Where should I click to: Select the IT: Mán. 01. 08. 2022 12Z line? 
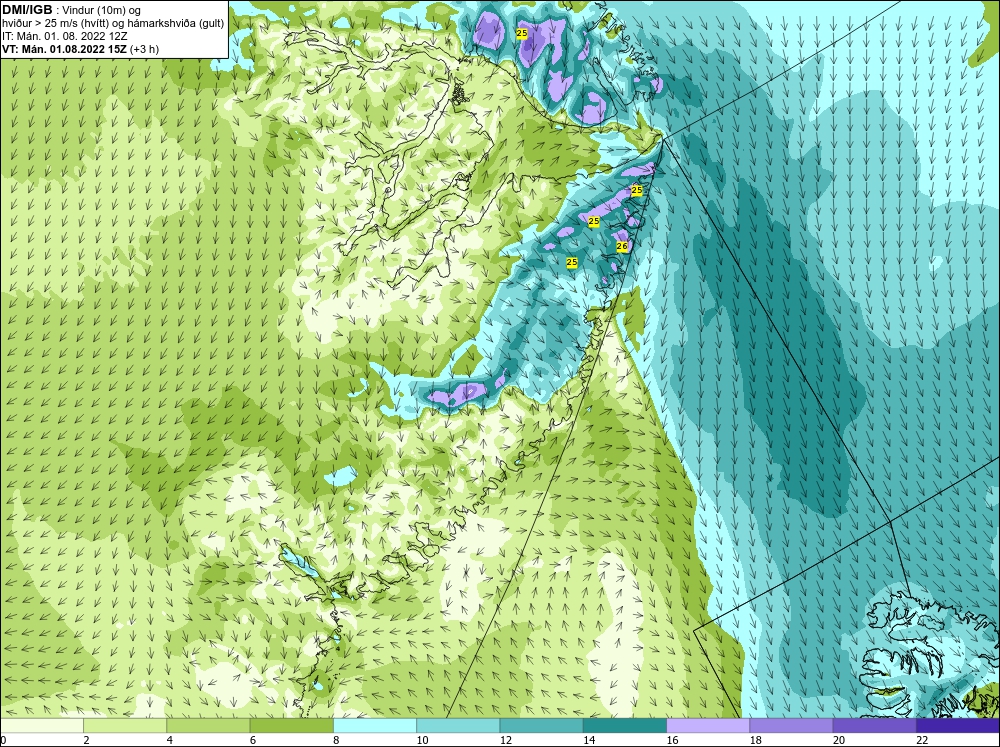[64, 36]
